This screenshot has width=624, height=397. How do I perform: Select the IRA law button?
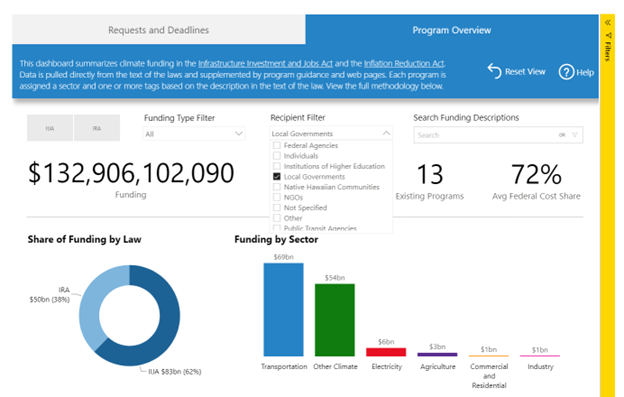[x=97, y=128]
